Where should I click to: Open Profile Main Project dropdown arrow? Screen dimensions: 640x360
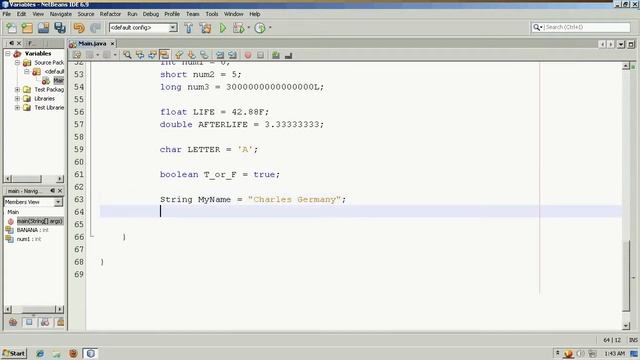click(270, 28)
